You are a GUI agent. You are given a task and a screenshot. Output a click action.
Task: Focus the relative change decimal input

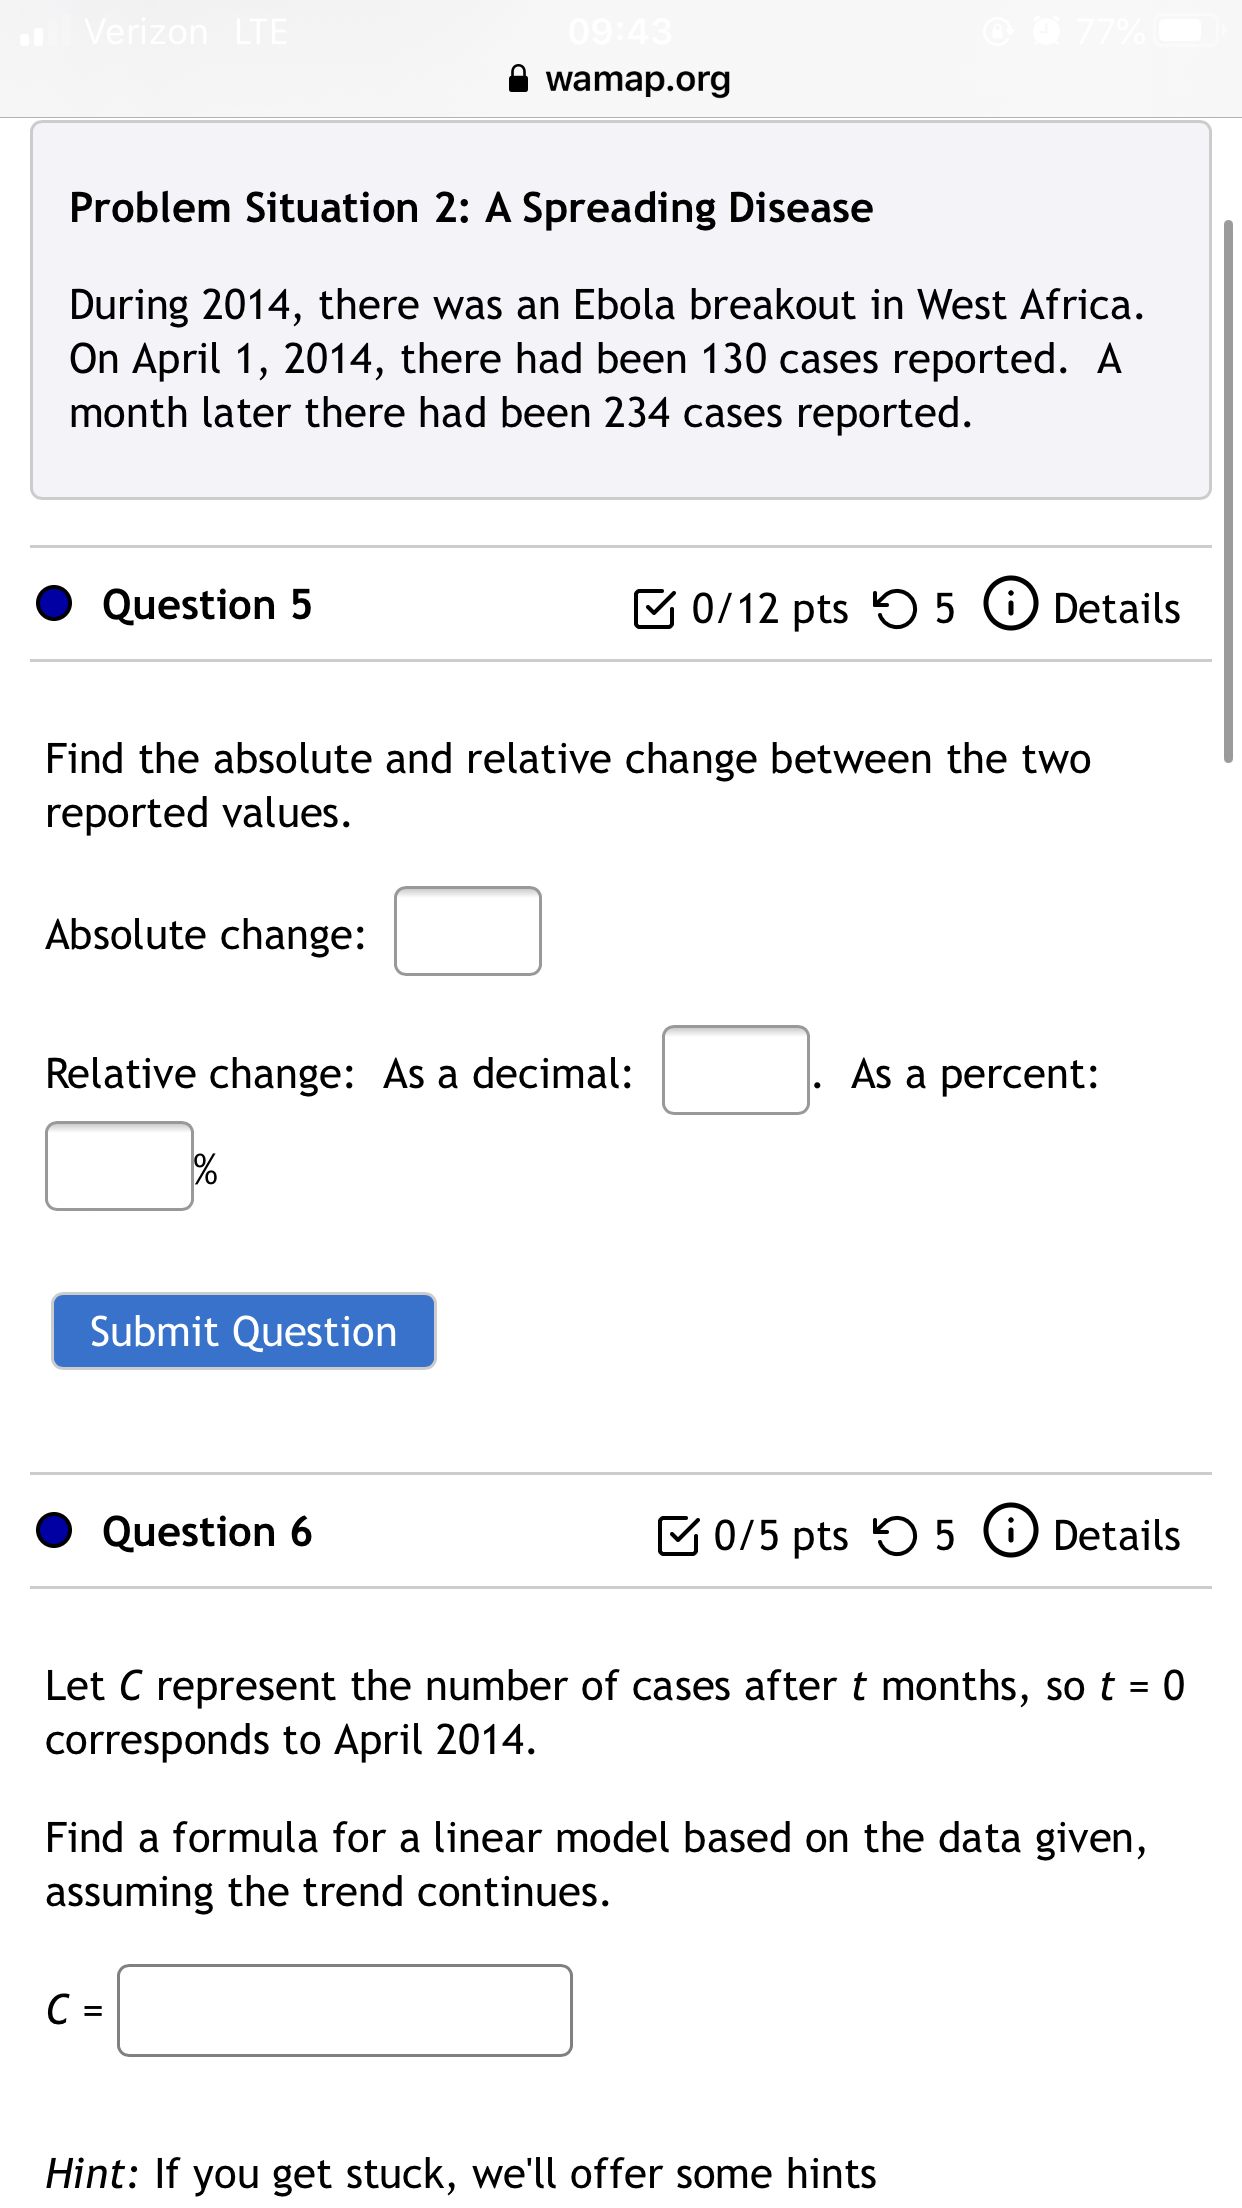[736, 1070]
